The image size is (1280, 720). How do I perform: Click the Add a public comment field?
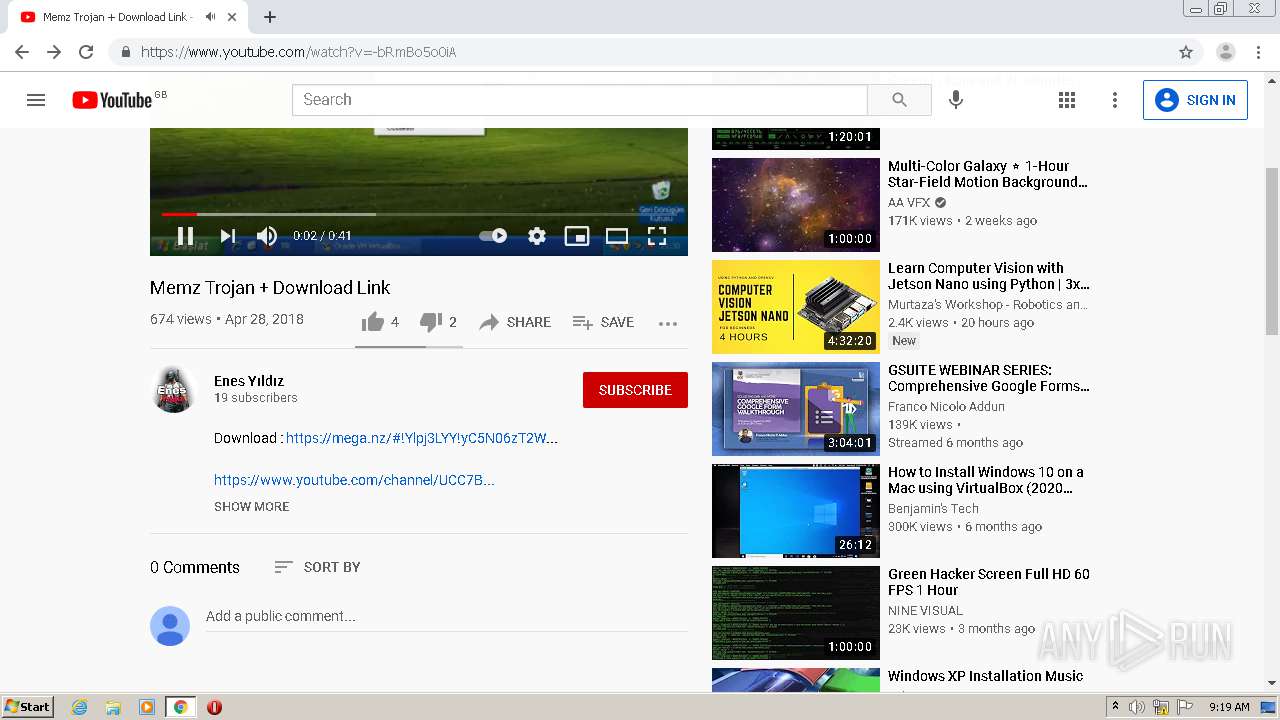446,616
